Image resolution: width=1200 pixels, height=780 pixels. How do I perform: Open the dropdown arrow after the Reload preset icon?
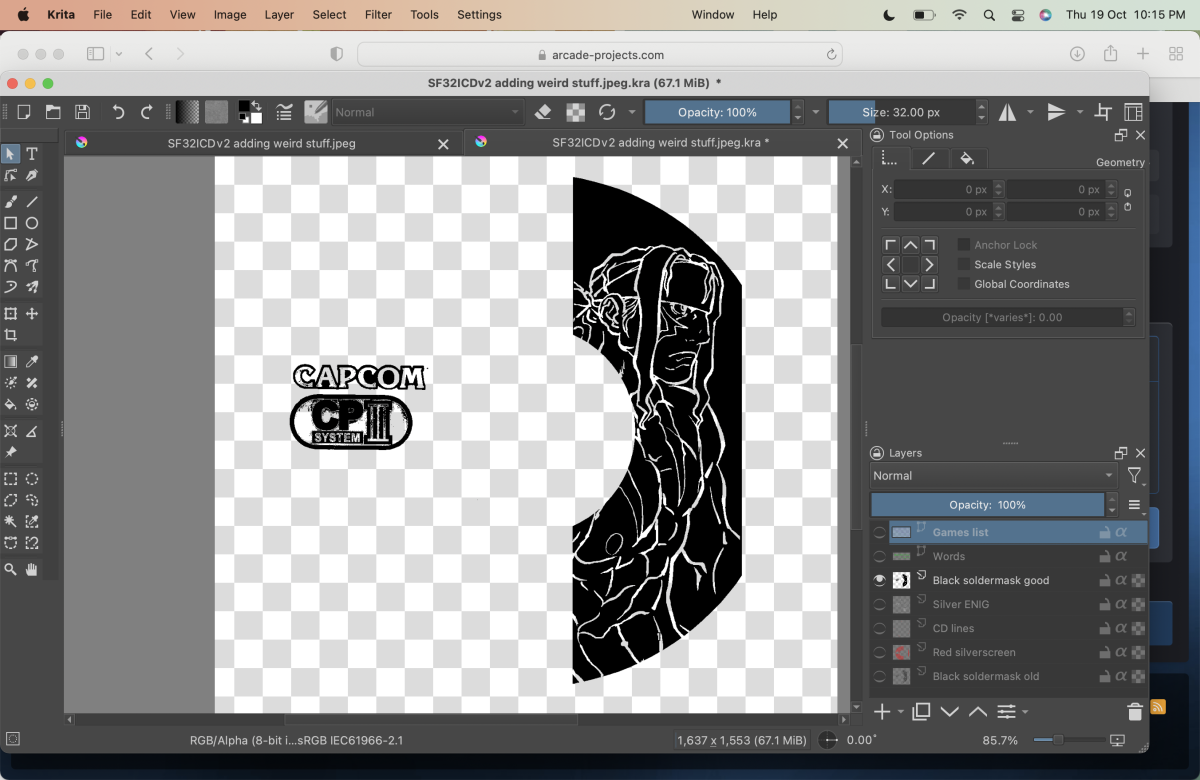[632, 112]
